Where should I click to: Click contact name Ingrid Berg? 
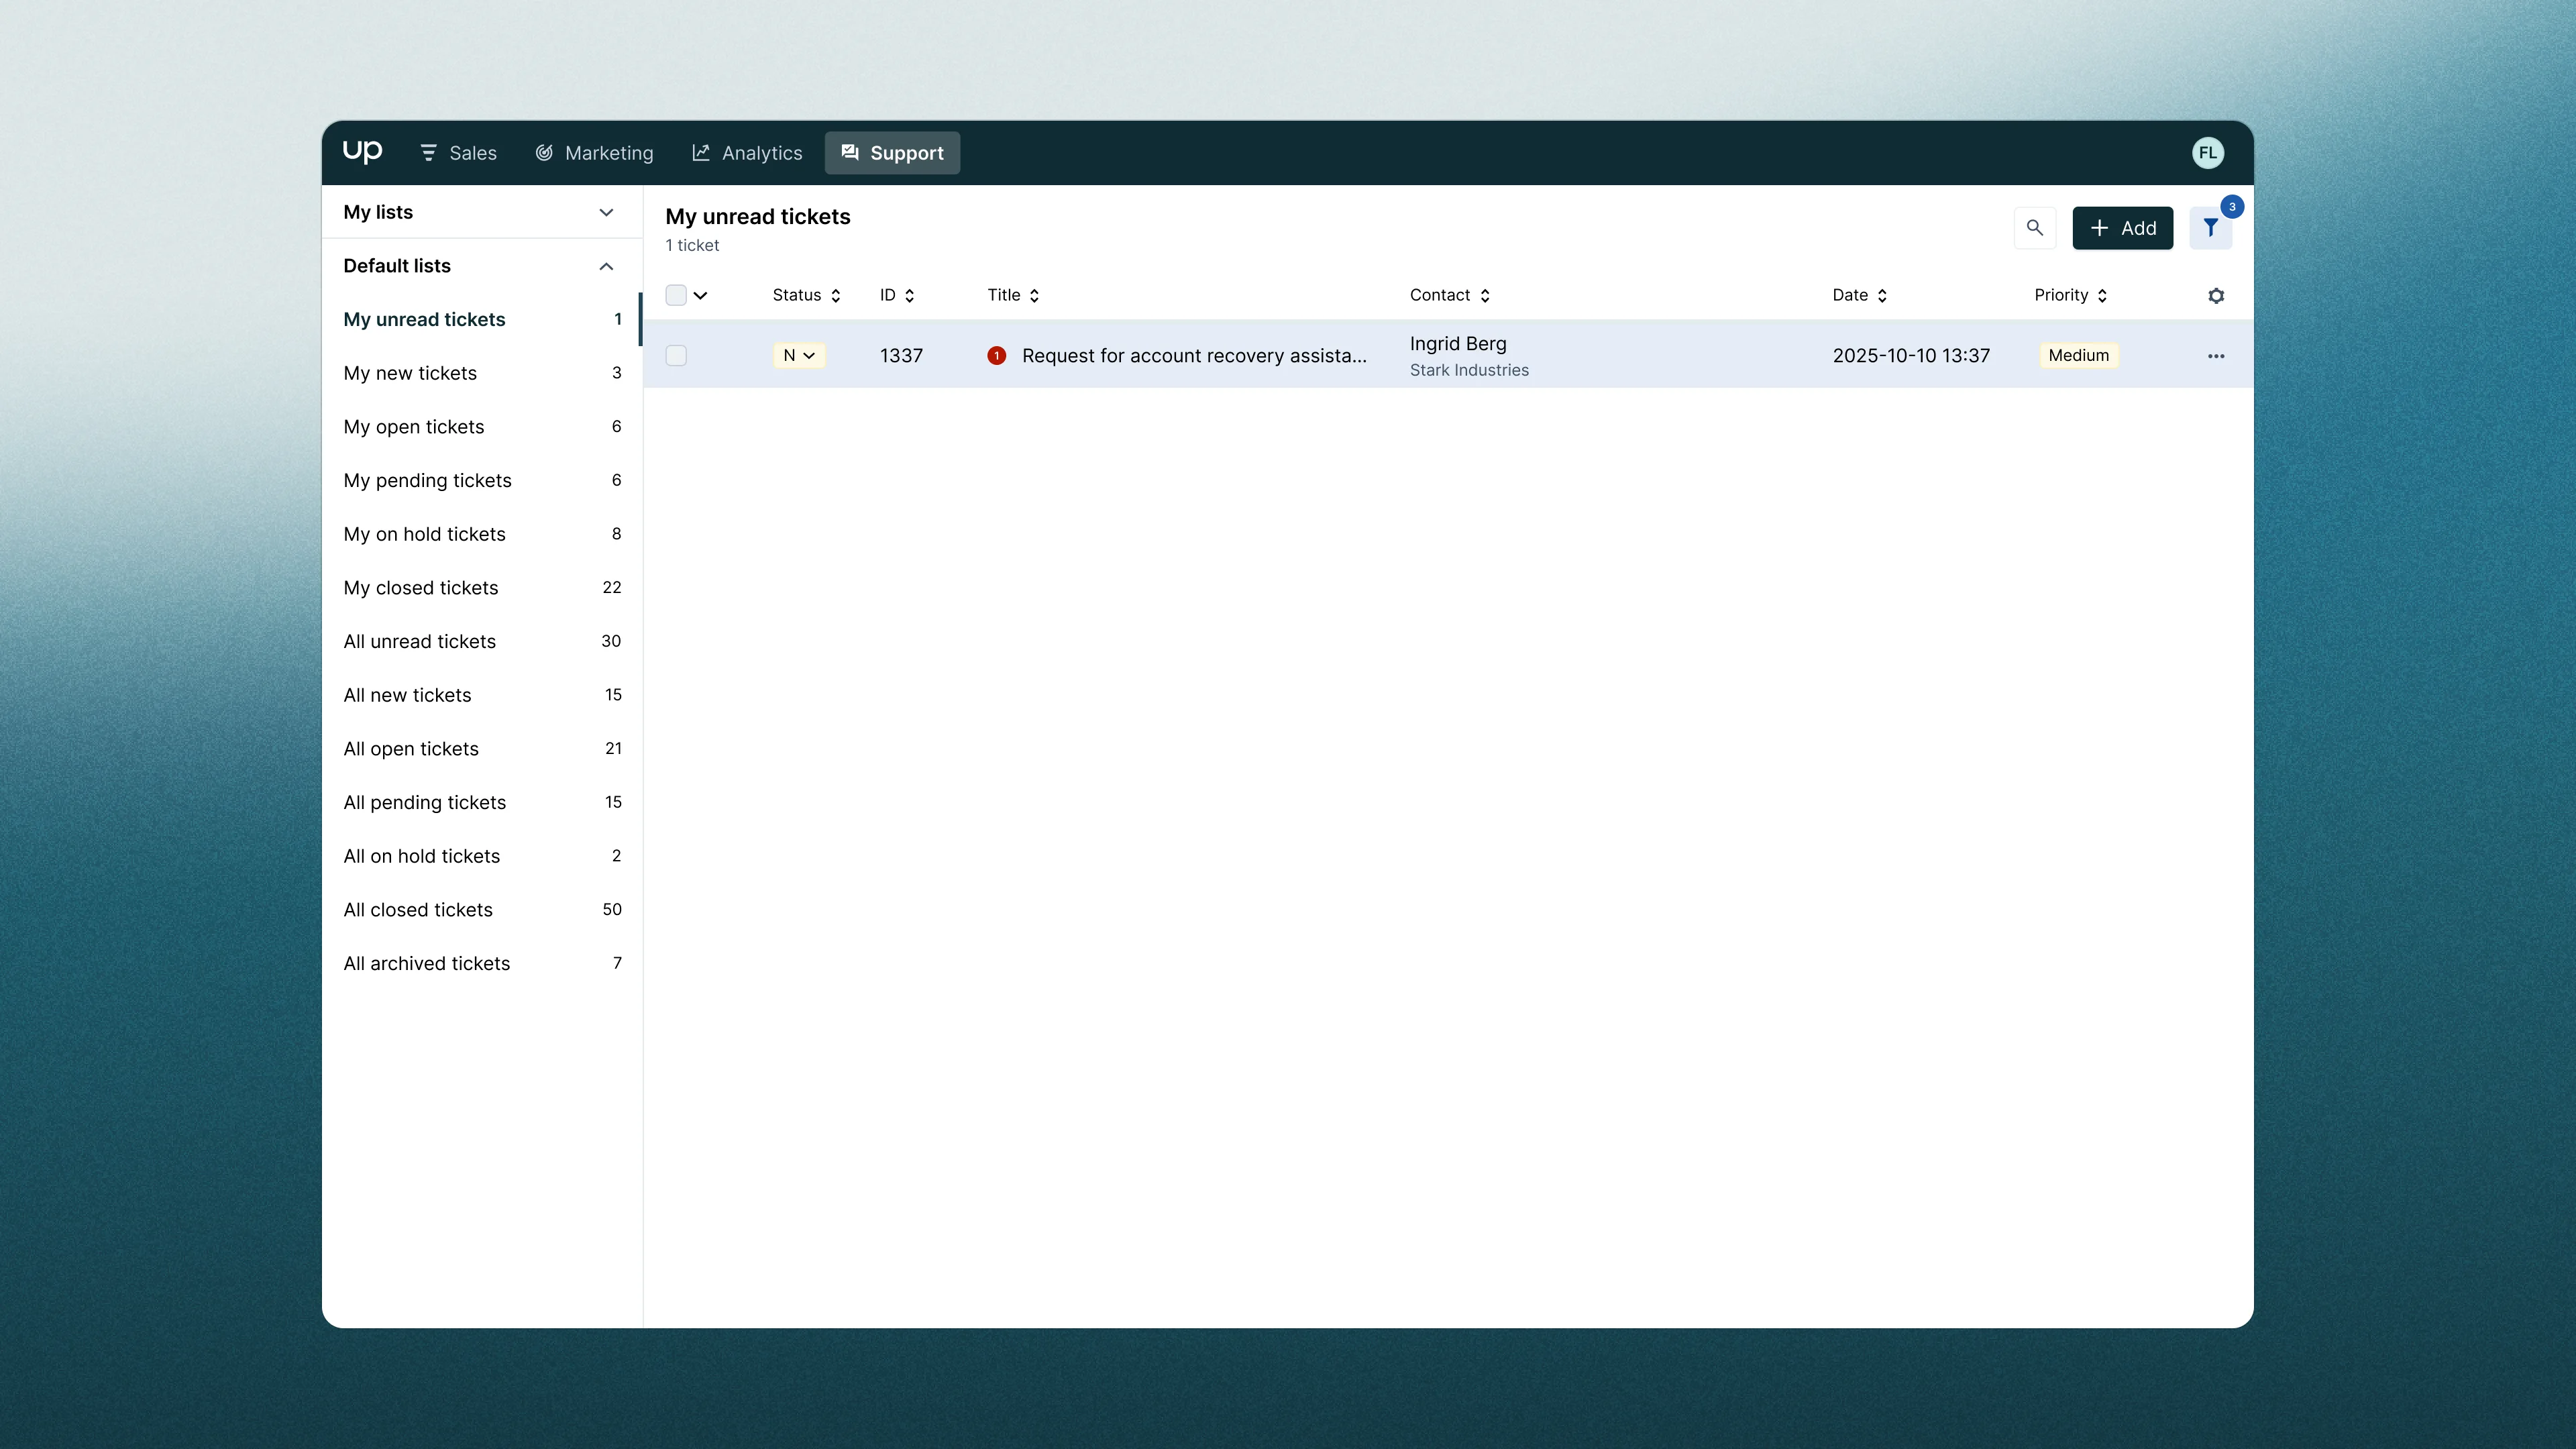point(1458,344)
